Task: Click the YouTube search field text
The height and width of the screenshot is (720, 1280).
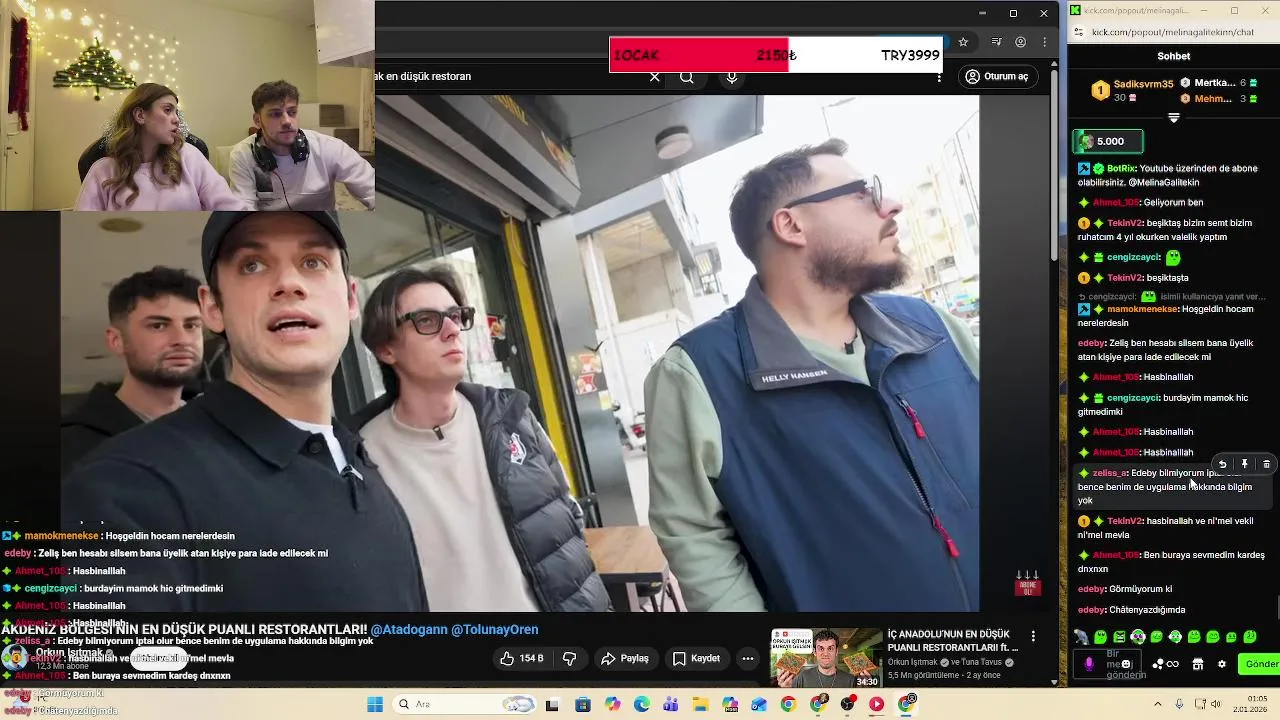Action: [x=423, y=76]
